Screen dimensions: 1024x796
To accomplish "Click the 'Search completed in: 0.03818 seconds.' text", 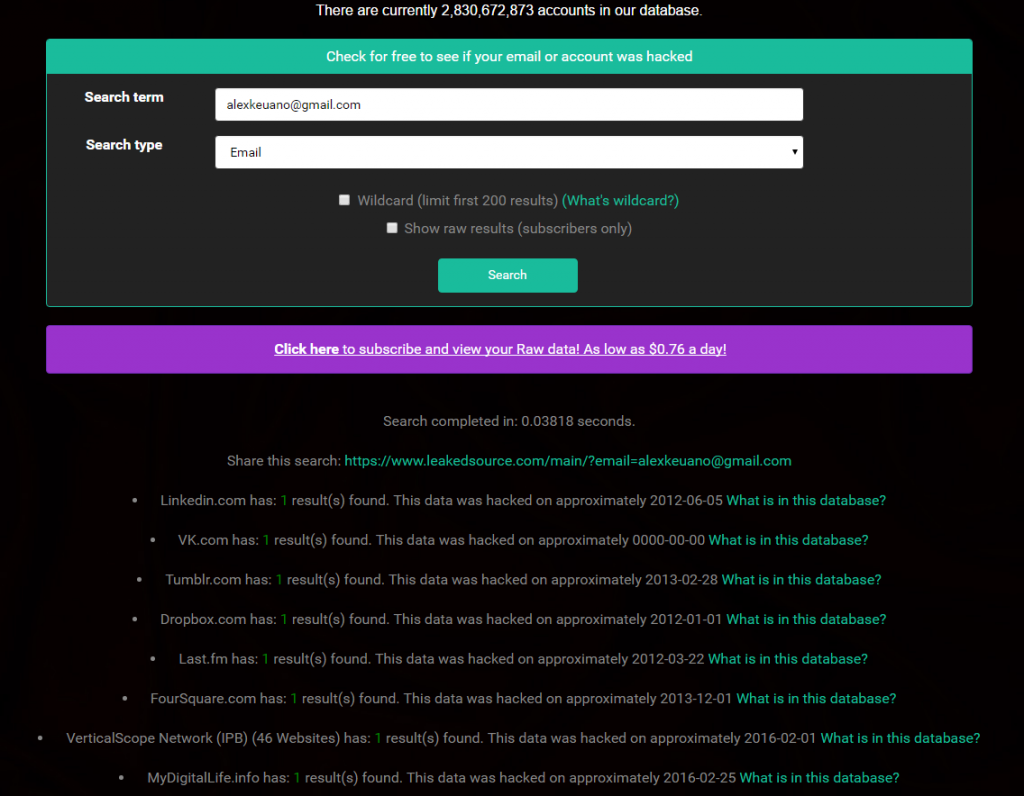I will 509,421.
